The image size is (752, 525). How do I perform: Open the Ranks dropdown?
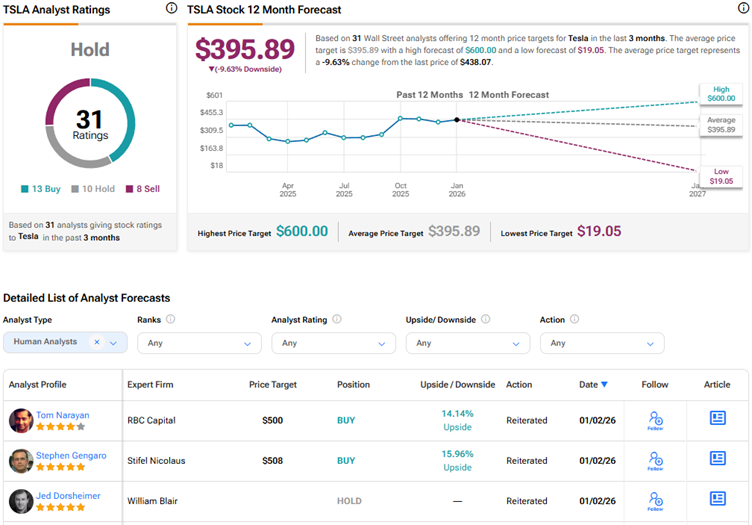pos(198,343)
